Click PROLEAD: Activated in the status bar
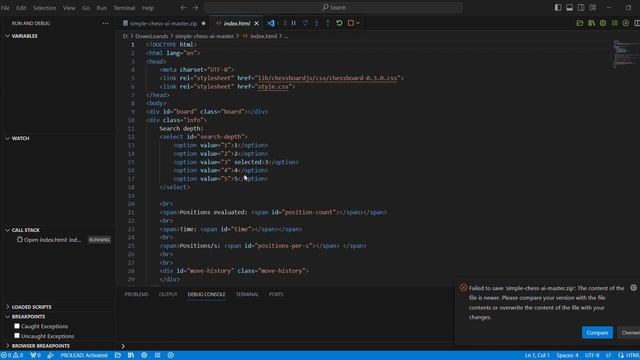Screen dimensions: 640x360 click(x=84, y=355)
